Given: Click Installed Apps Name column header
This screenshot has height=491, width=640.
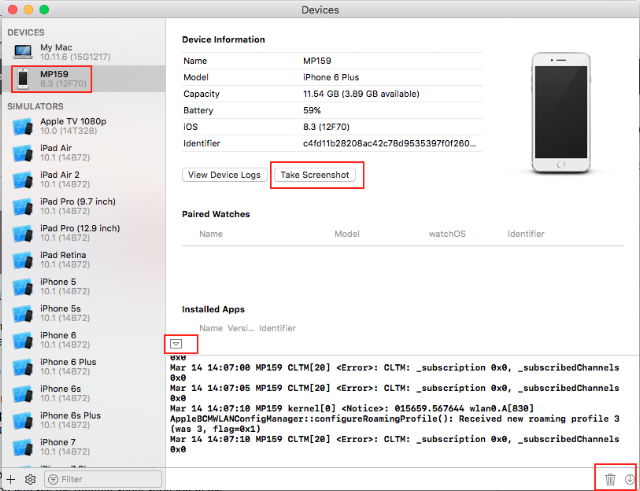Looking at the screenshot, I should tap(211, 328).
